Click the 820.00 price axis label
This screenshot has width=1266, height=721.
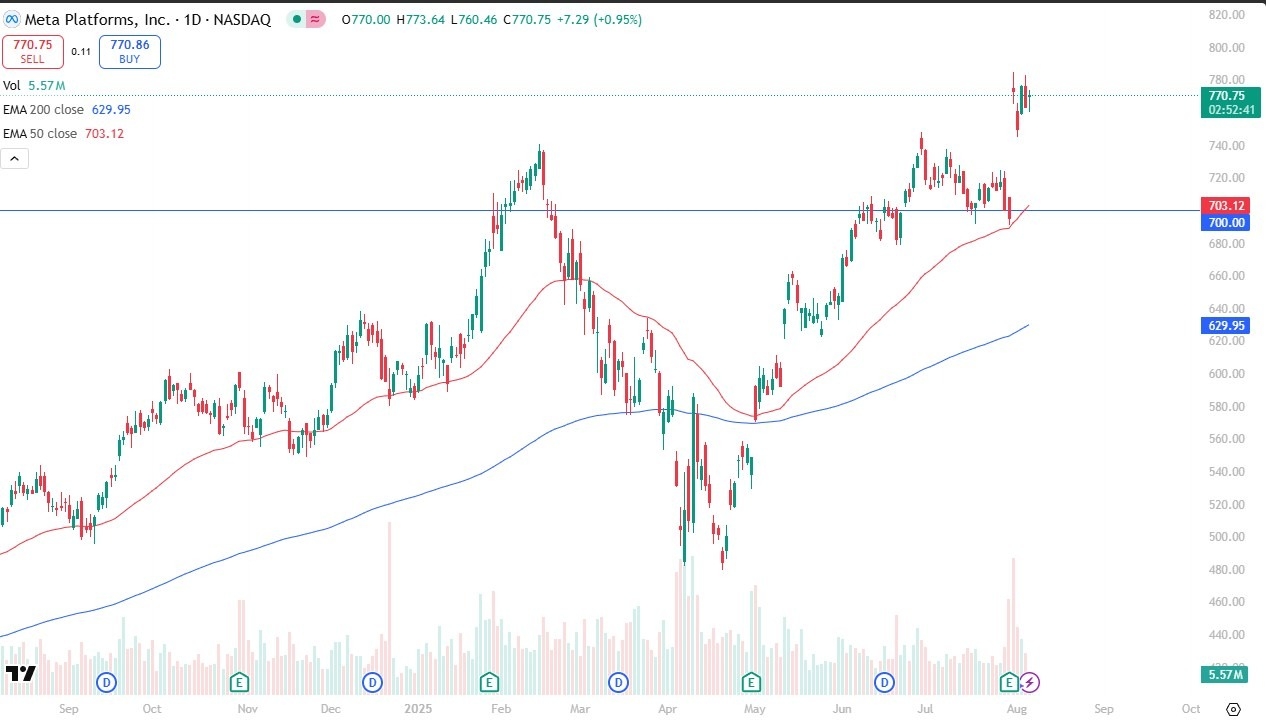pos(1226,15)
